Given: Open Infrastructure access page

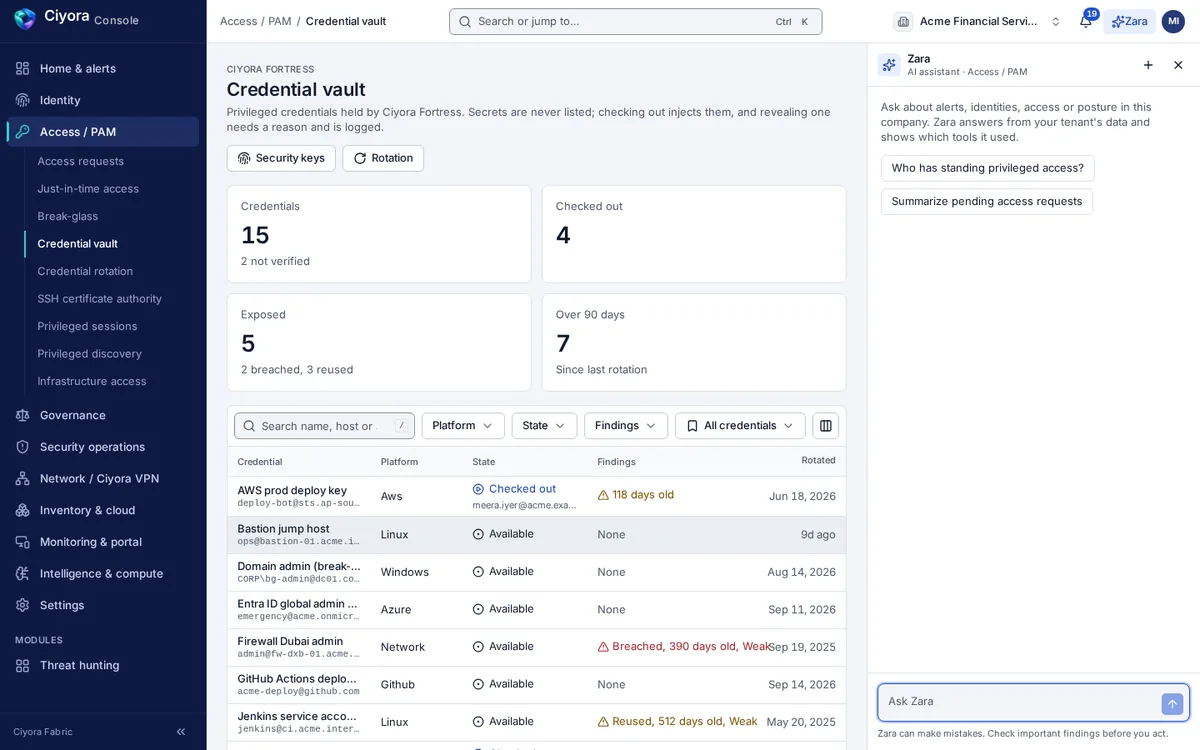Looking at the screenshot, I should click(x=92, y=381).
